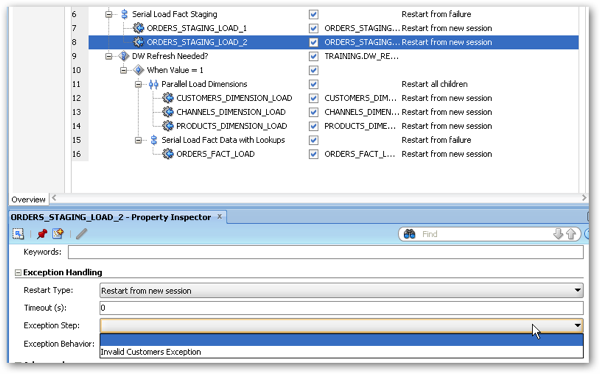600x374 pixels.
Task: Click 'Restart all children' restart type cell
Action: [x=434, y=84]
